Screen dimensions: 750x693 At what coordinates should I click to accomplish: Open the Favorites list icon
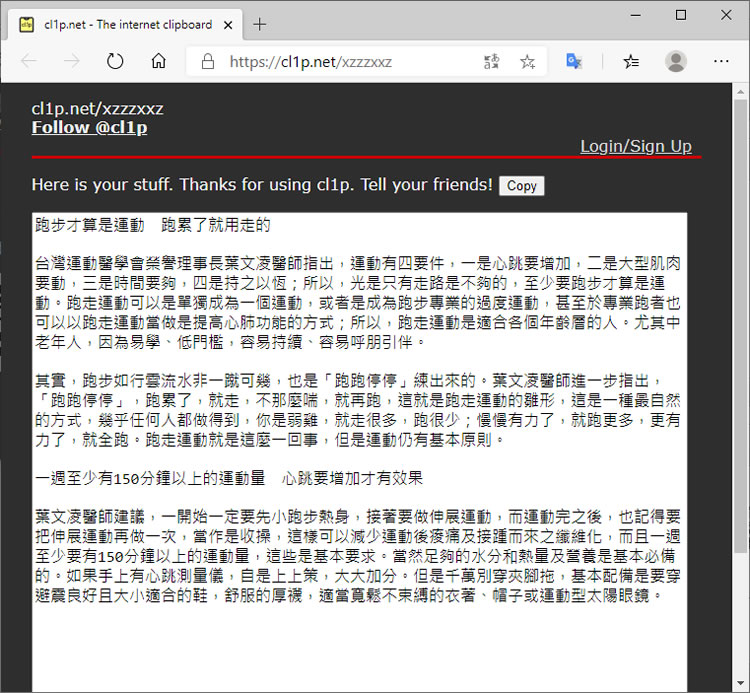point(631,61)
